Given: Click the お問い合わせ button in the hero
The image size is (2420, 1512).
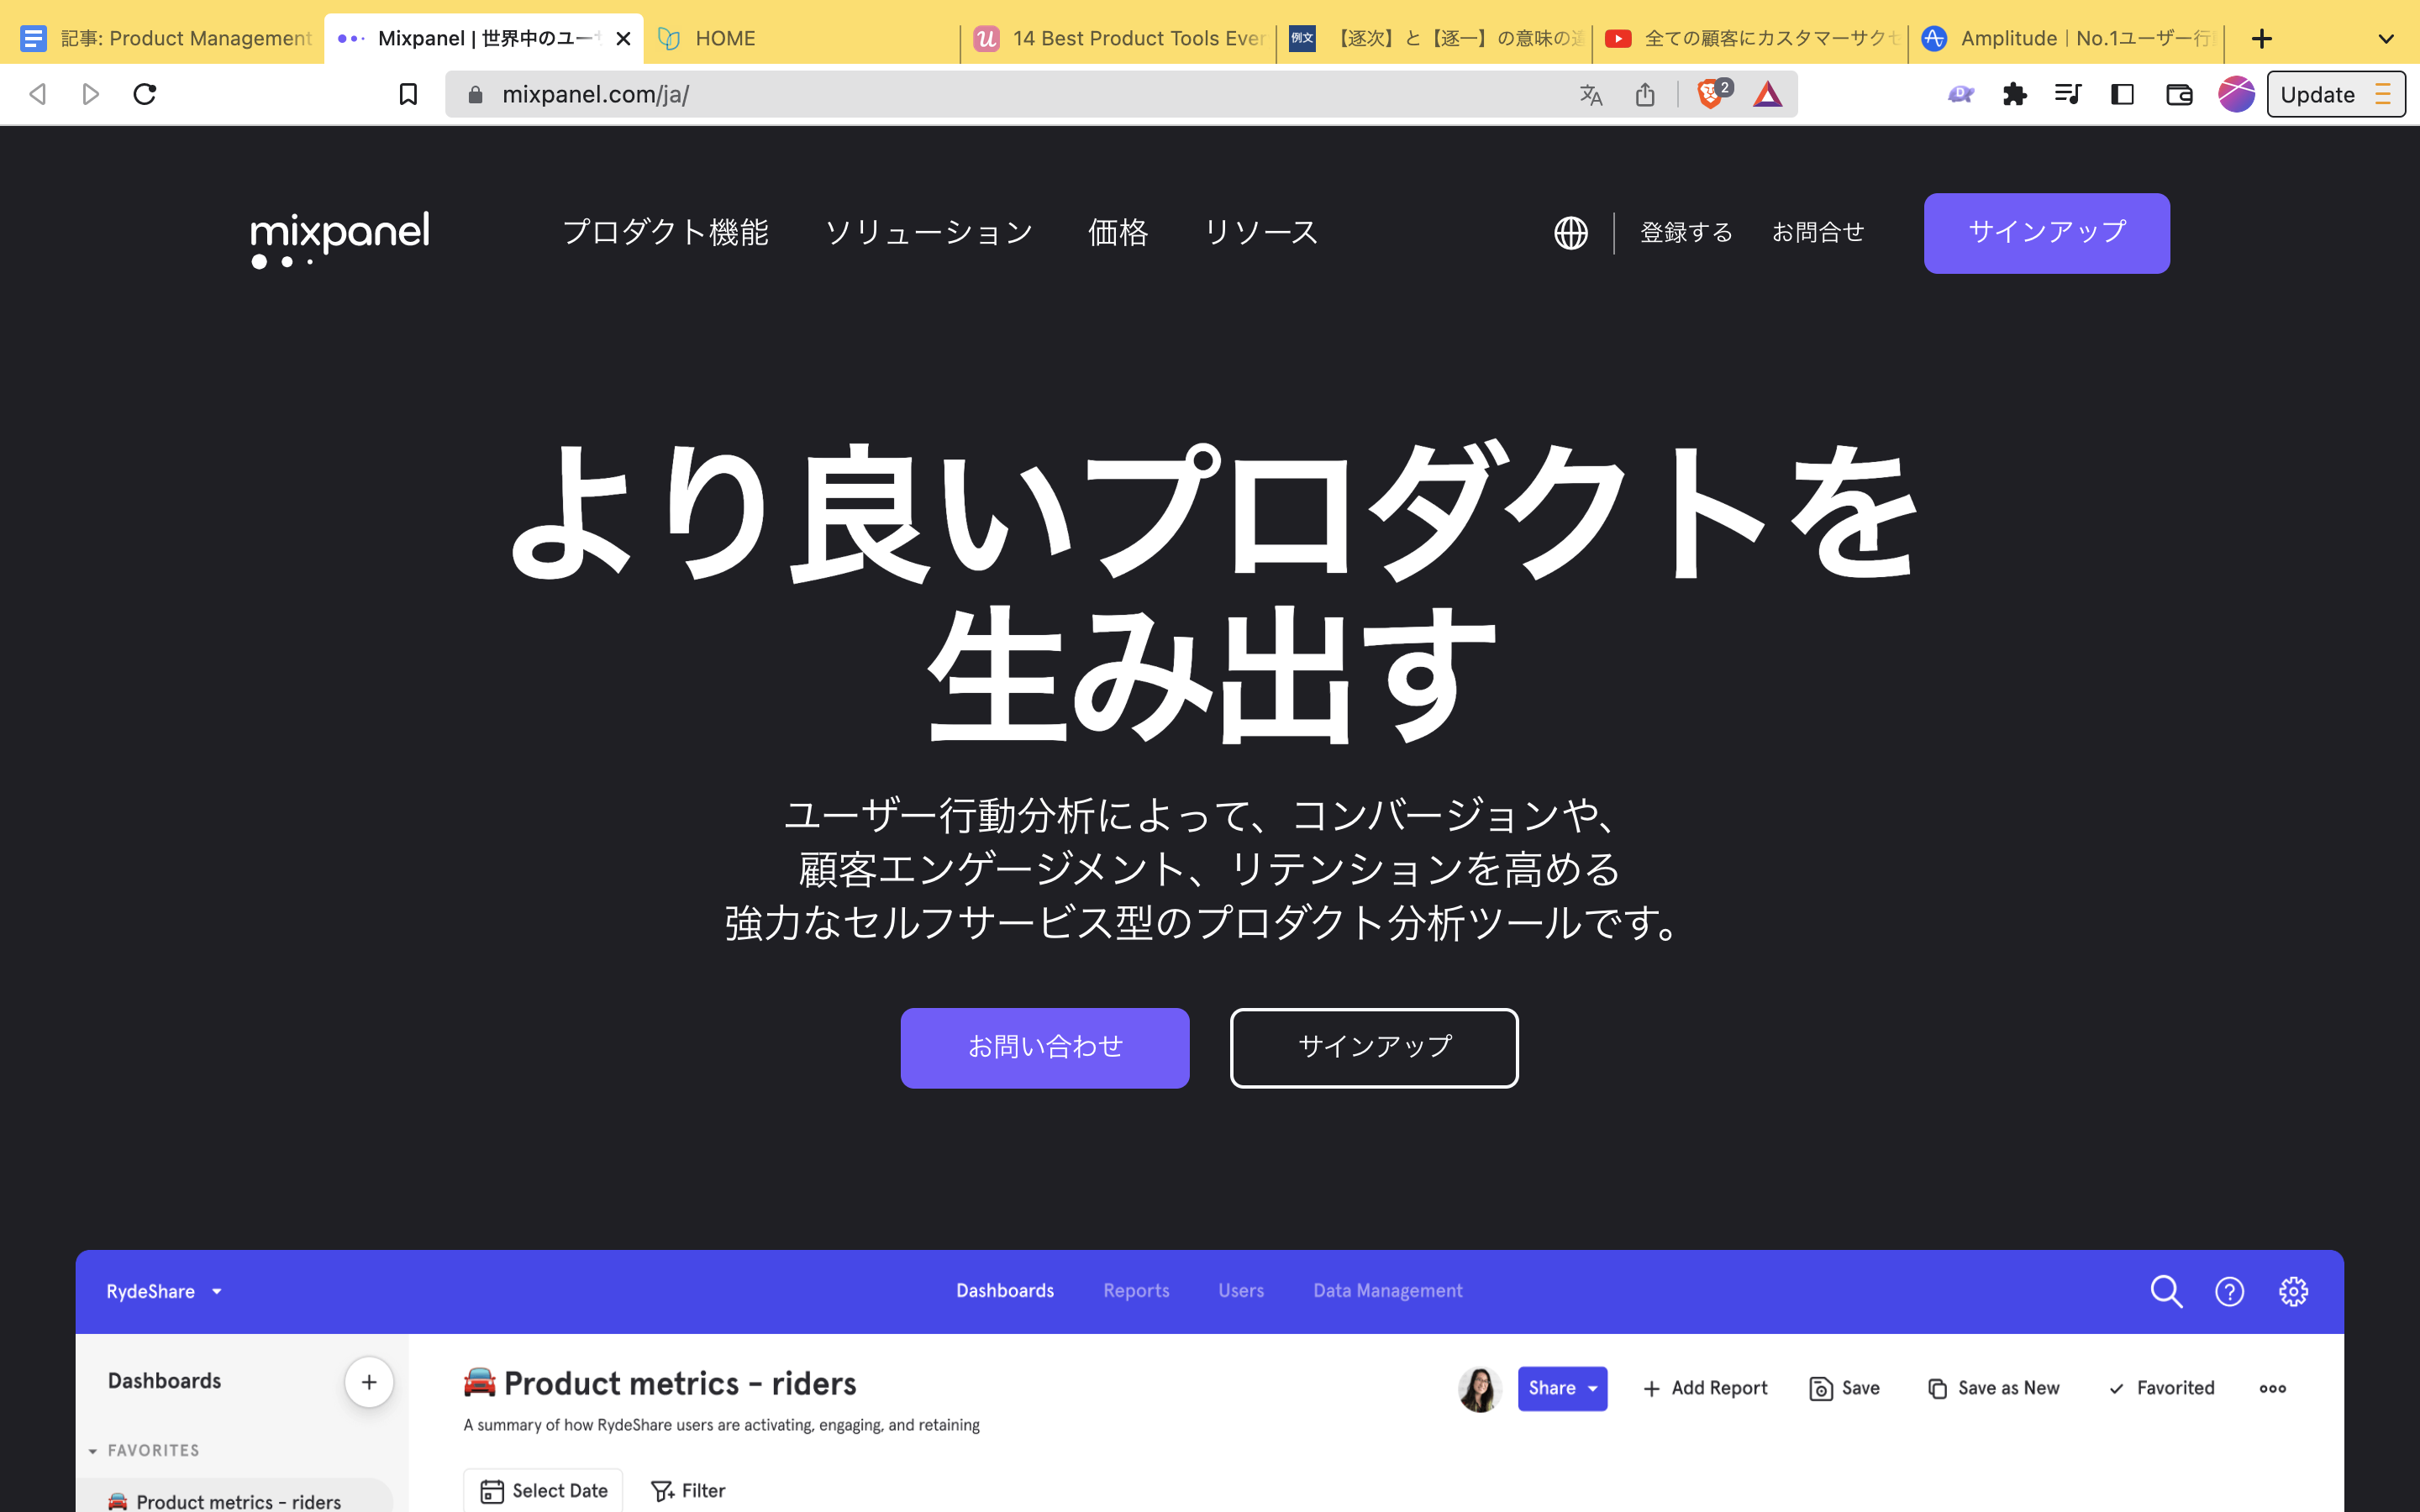Looking at the screenshot, I should click(x=1044, y=1047).
